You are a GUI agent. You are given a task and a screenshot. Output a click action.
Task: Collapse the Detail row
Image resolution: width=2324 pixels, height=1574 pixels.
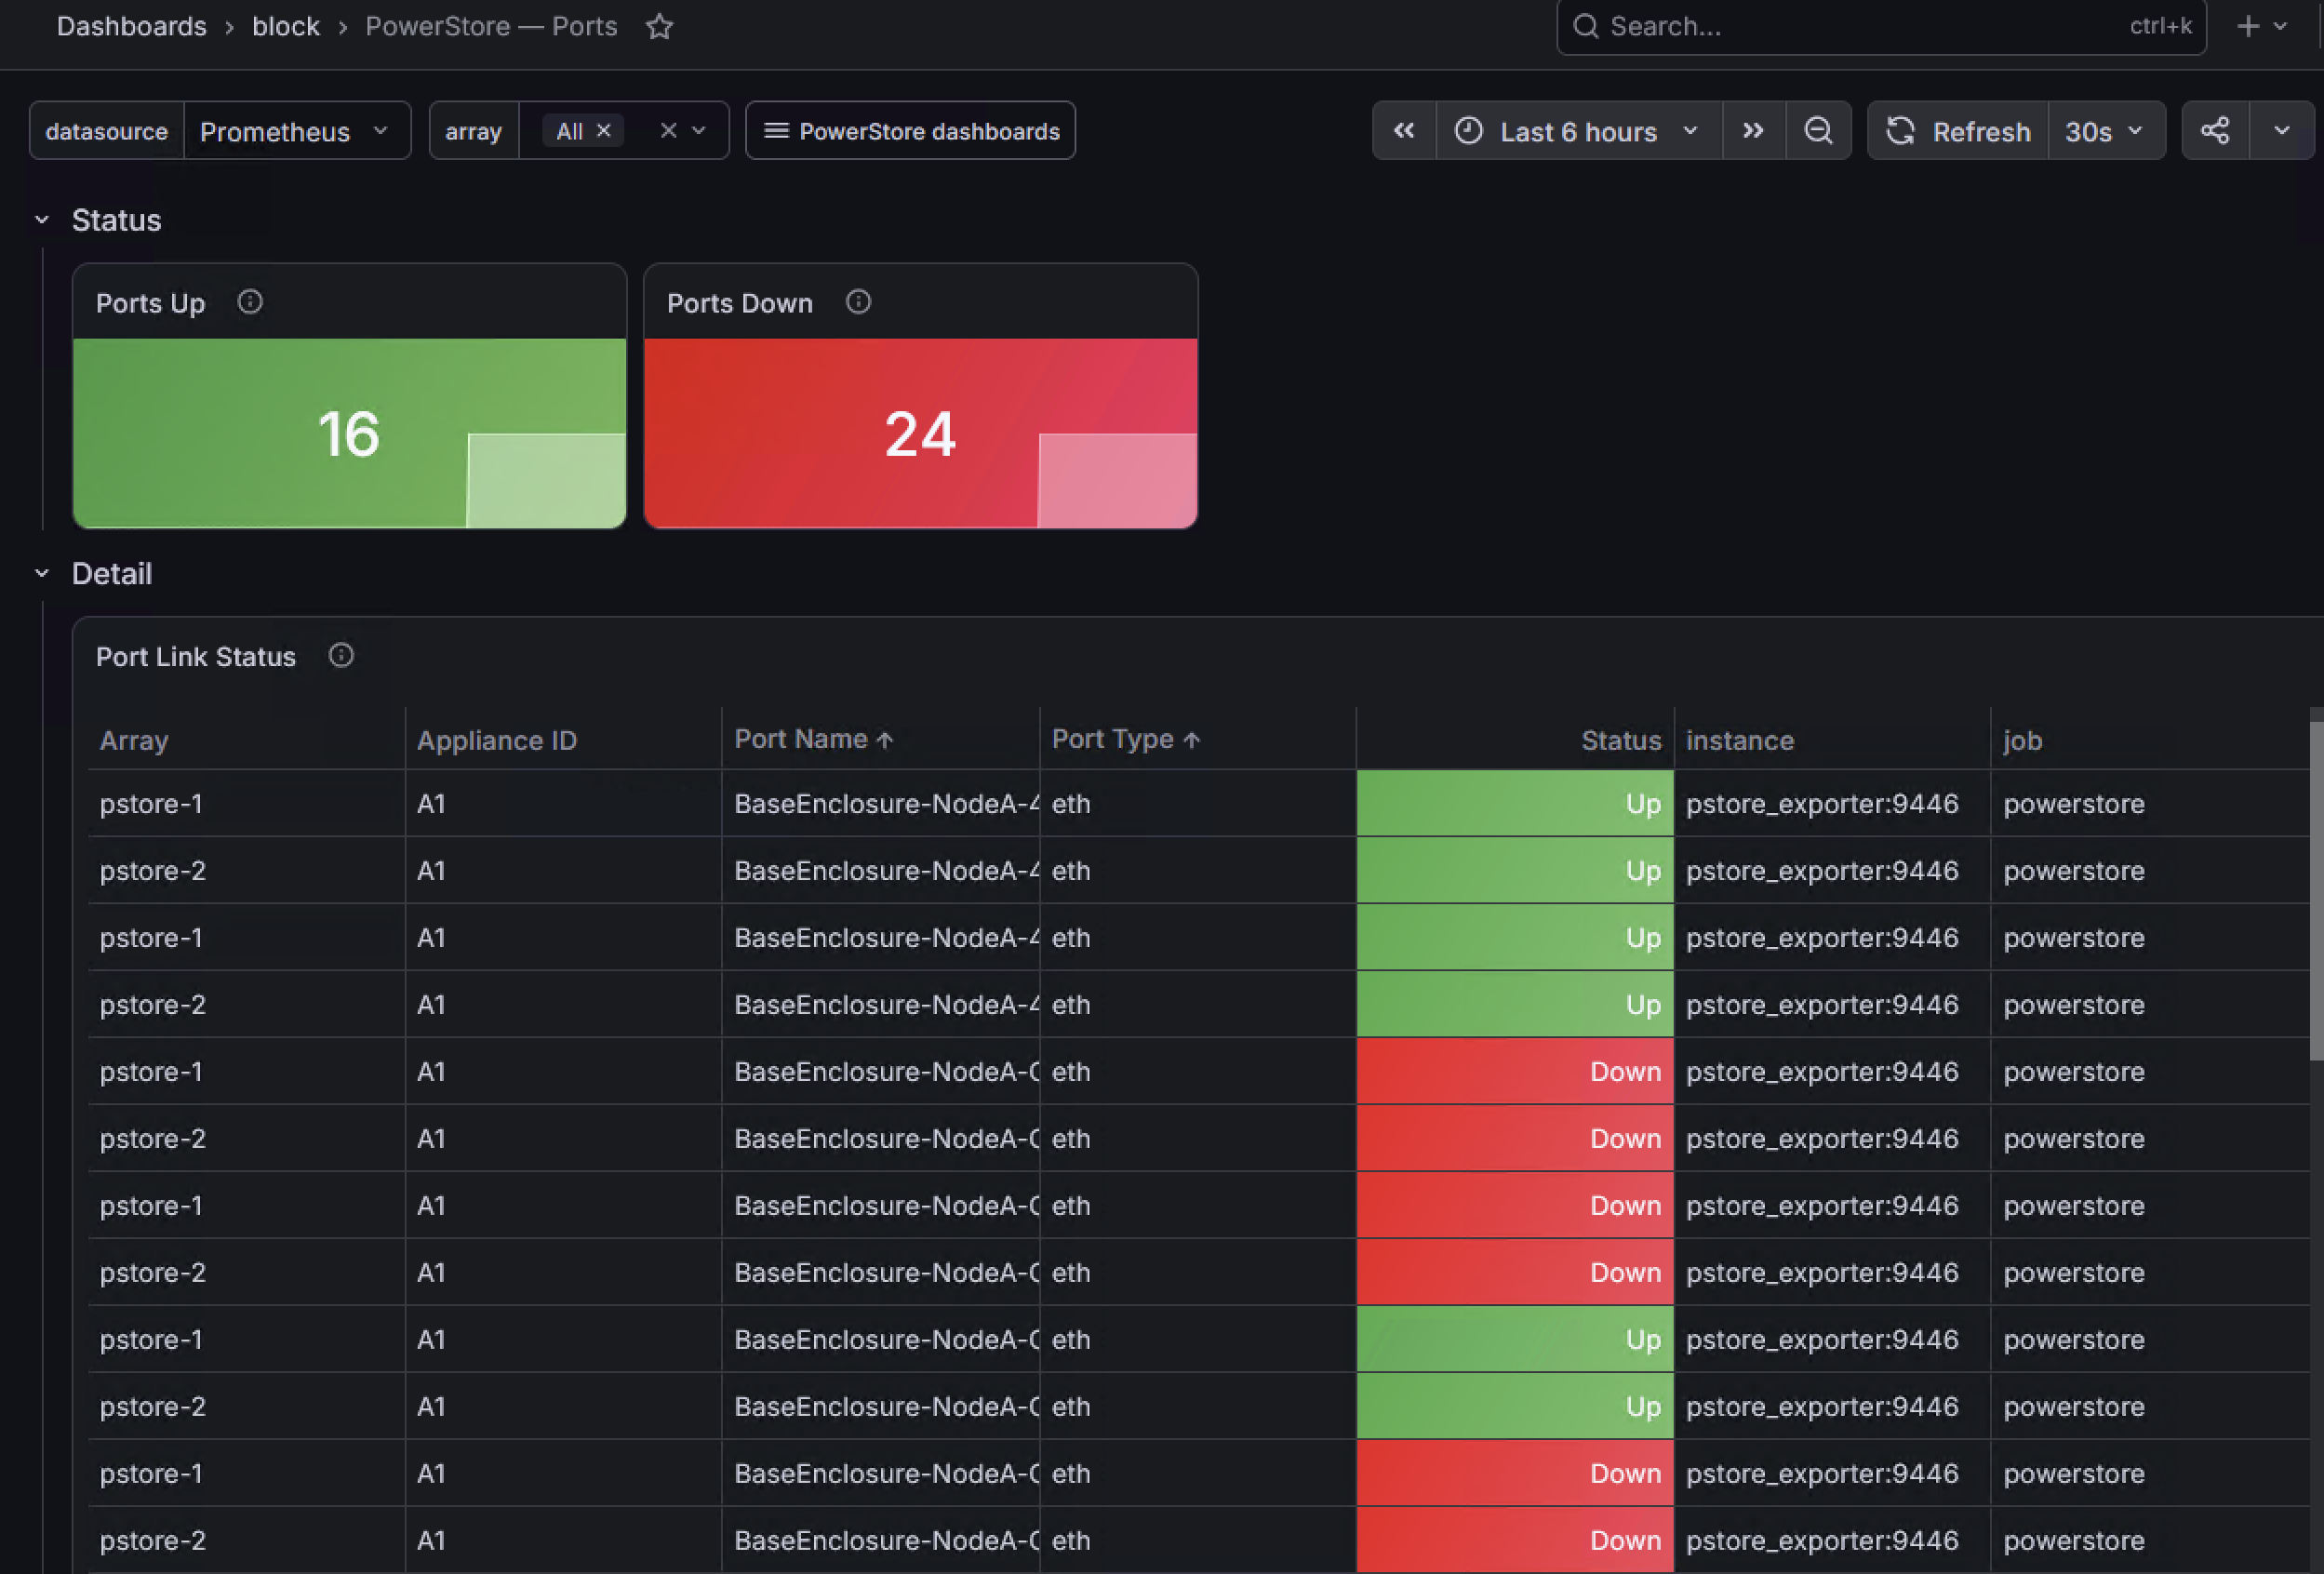42,574
